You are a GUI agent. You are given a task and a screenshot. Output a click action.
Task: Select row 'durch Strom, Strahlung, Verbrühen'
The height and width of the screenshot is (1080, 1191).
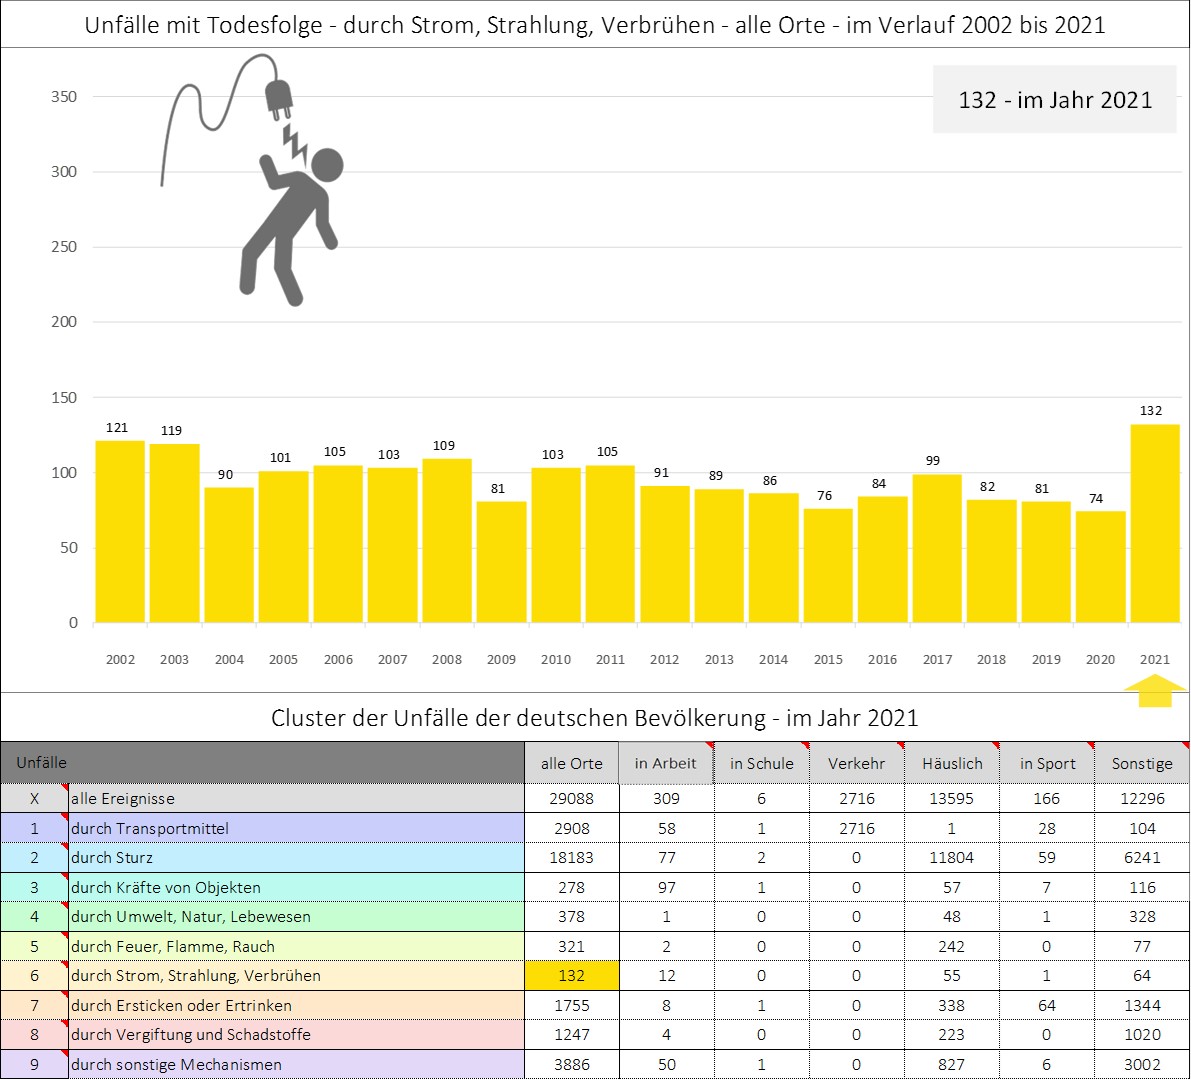[296, 976]
